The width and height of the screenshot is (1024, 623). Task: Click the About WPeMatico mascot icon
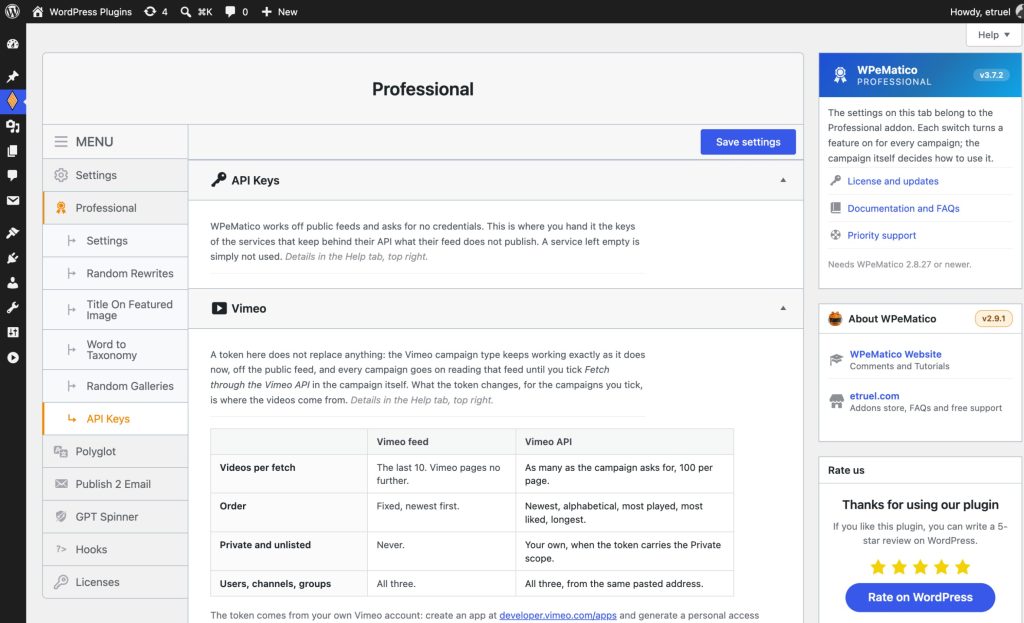click(835, 319)
